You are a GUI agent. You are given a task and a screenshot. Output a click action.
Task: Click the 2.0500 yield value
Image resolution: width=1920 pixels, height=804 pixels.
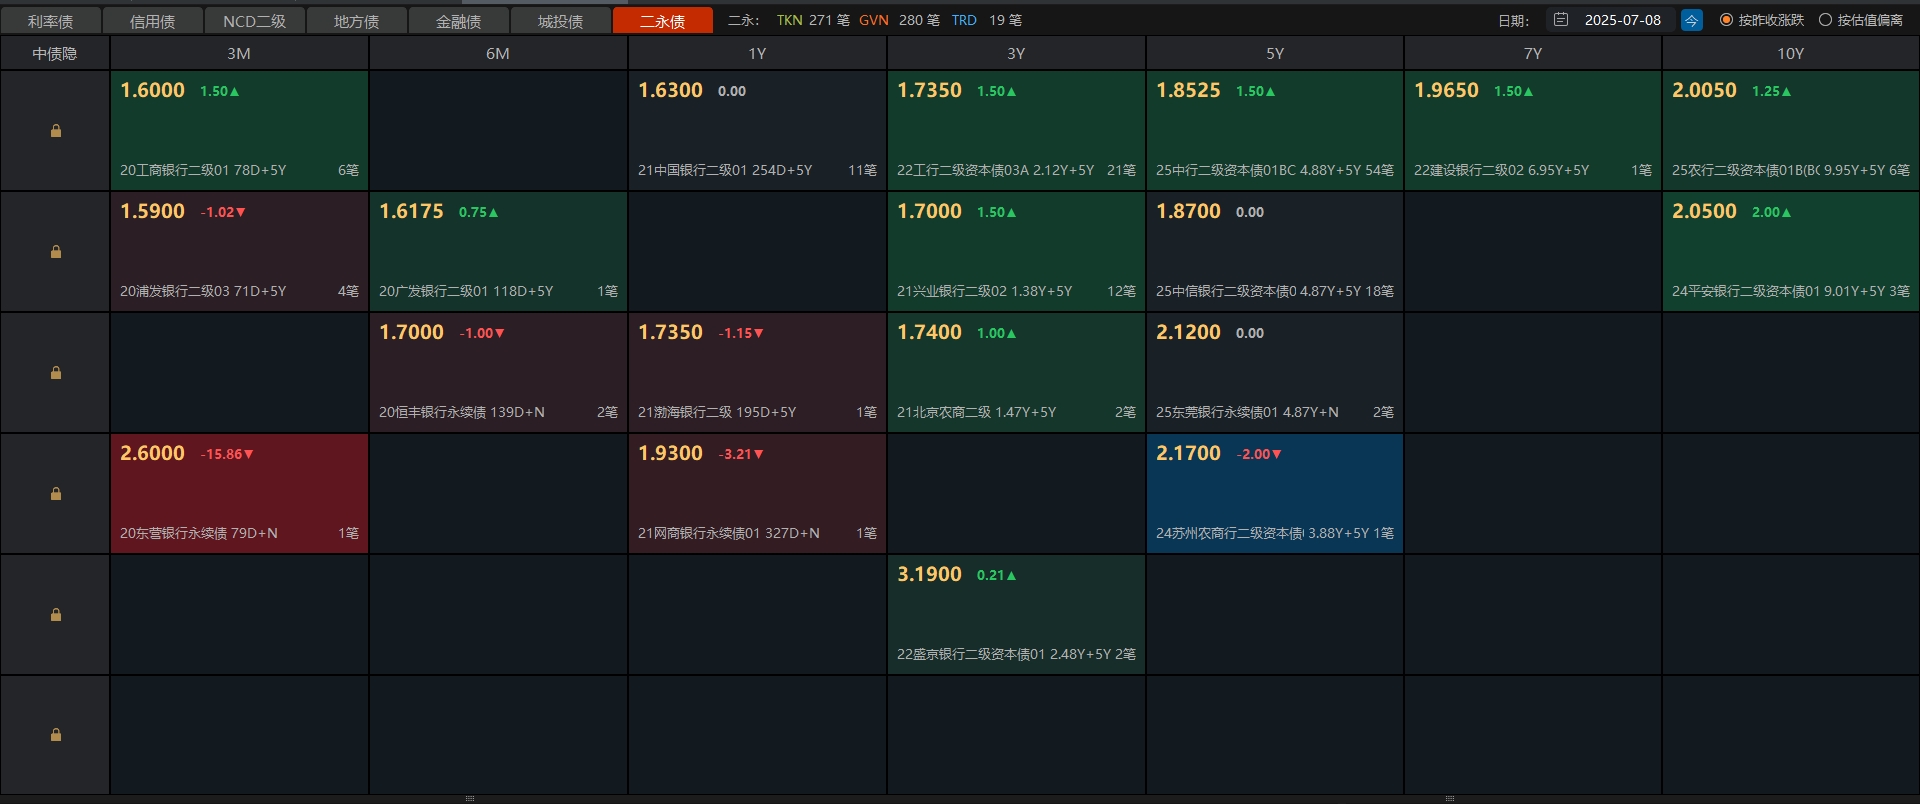[x=1704, y=211]
